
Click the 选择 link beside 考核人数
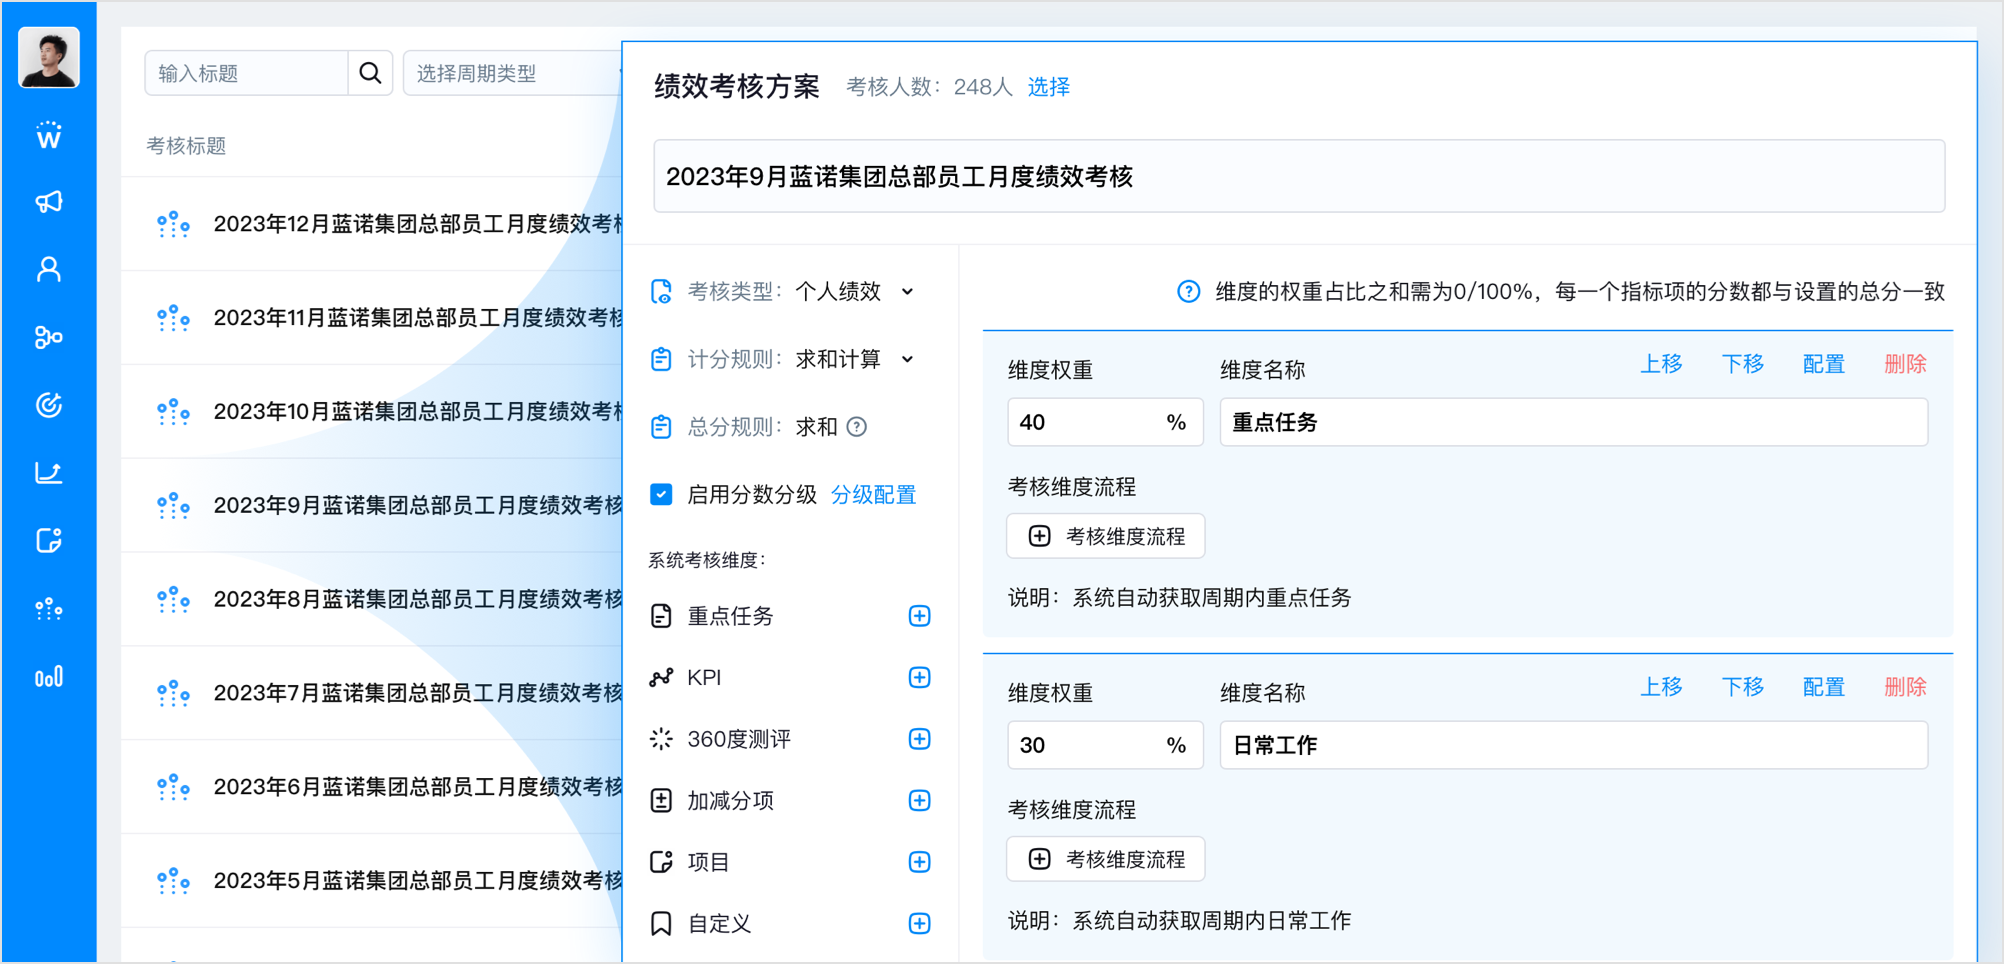point(1048,87)
